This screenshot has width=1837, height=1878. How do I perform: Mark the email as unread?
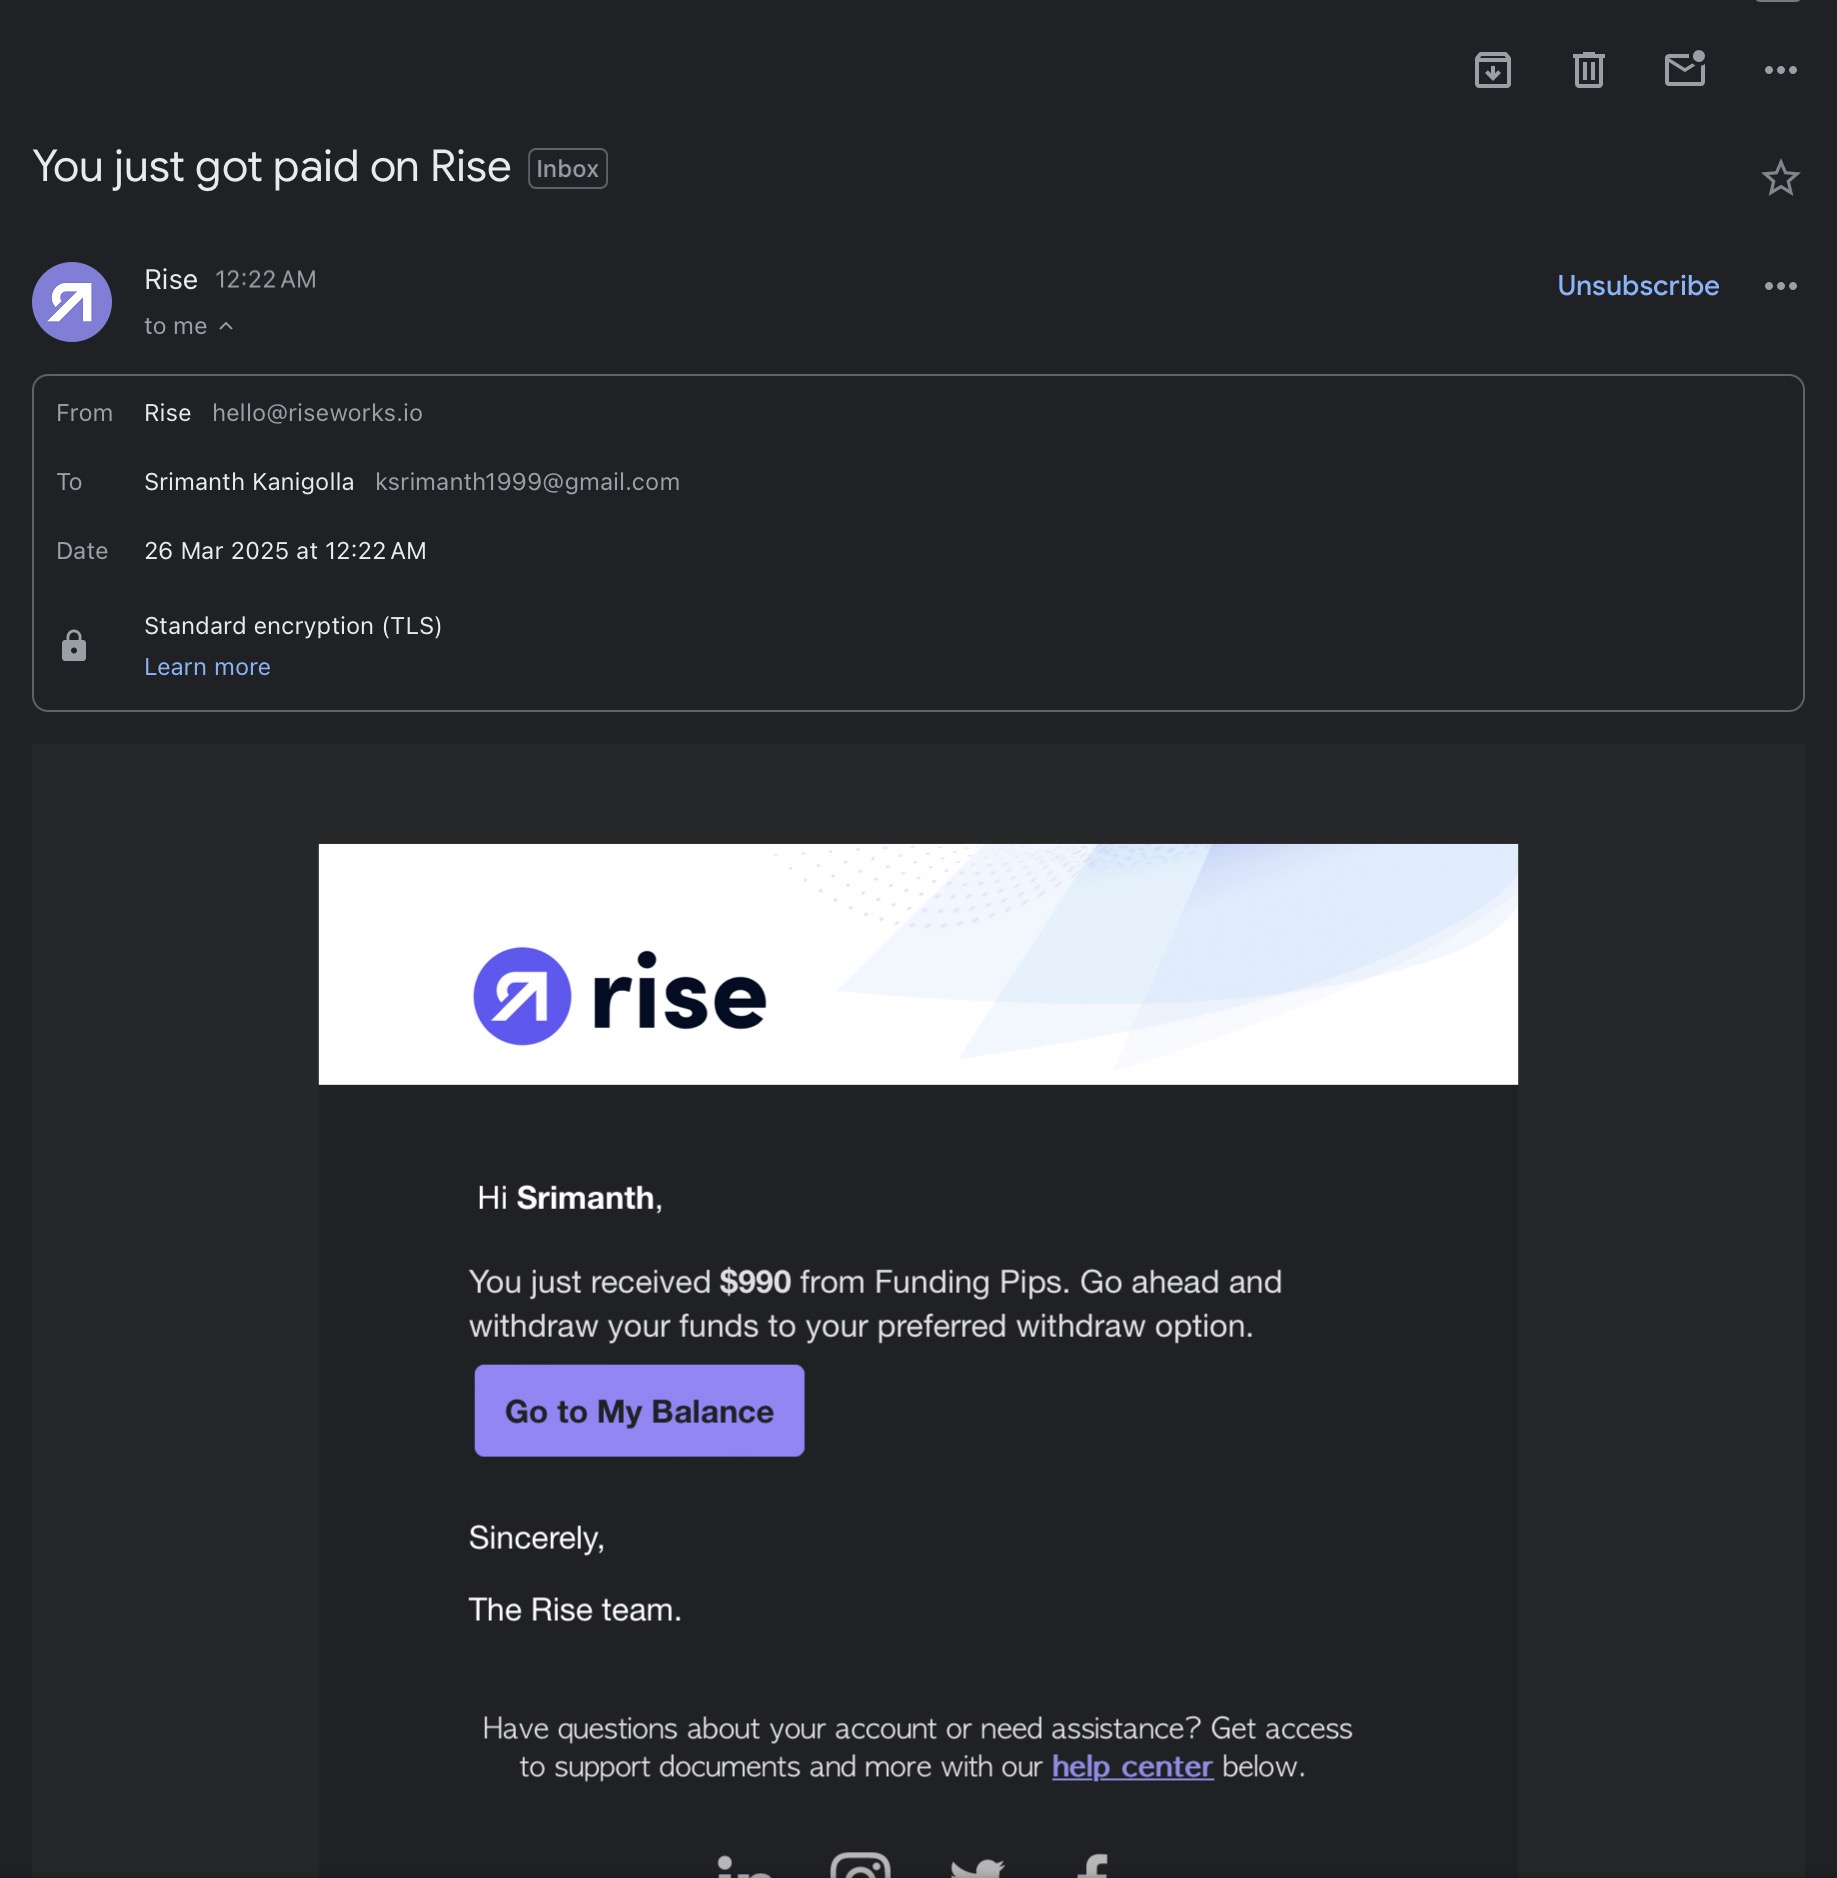click(x=1684, y=70)
